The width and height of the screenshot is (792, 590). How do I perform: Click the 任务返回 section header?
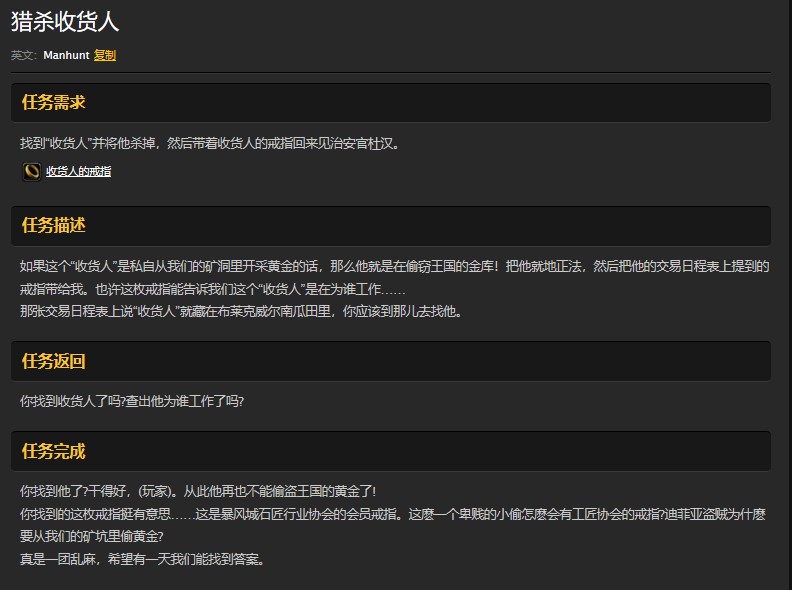pos(54,361)
